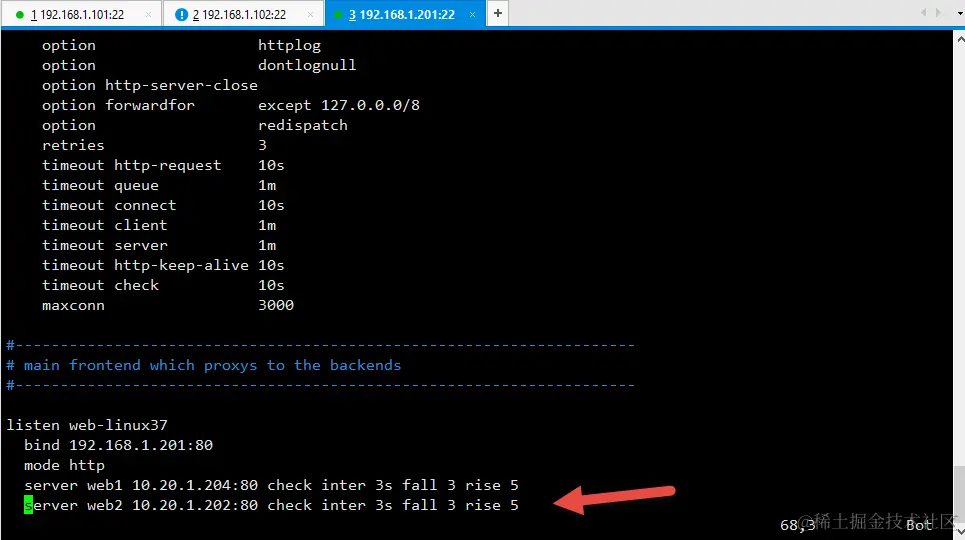Viewport: 965px width, 540px height.
Task: Click the green status dot on tab 1
Action: tap(20, 15)
